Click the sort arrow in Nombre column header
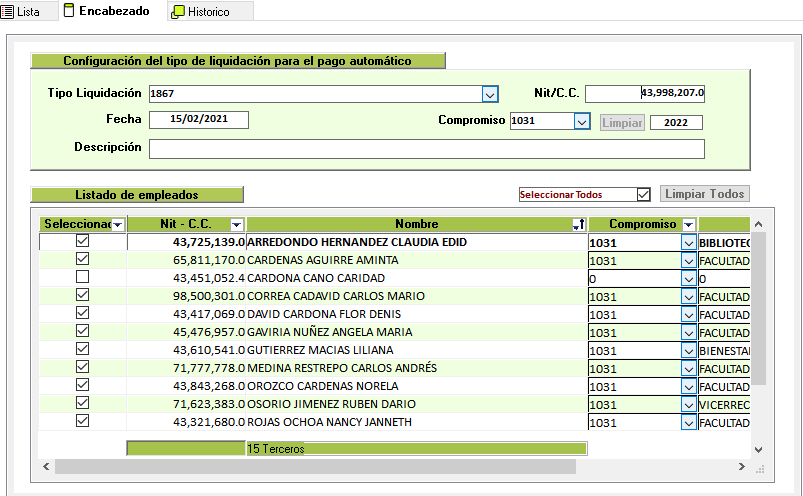 578,225
